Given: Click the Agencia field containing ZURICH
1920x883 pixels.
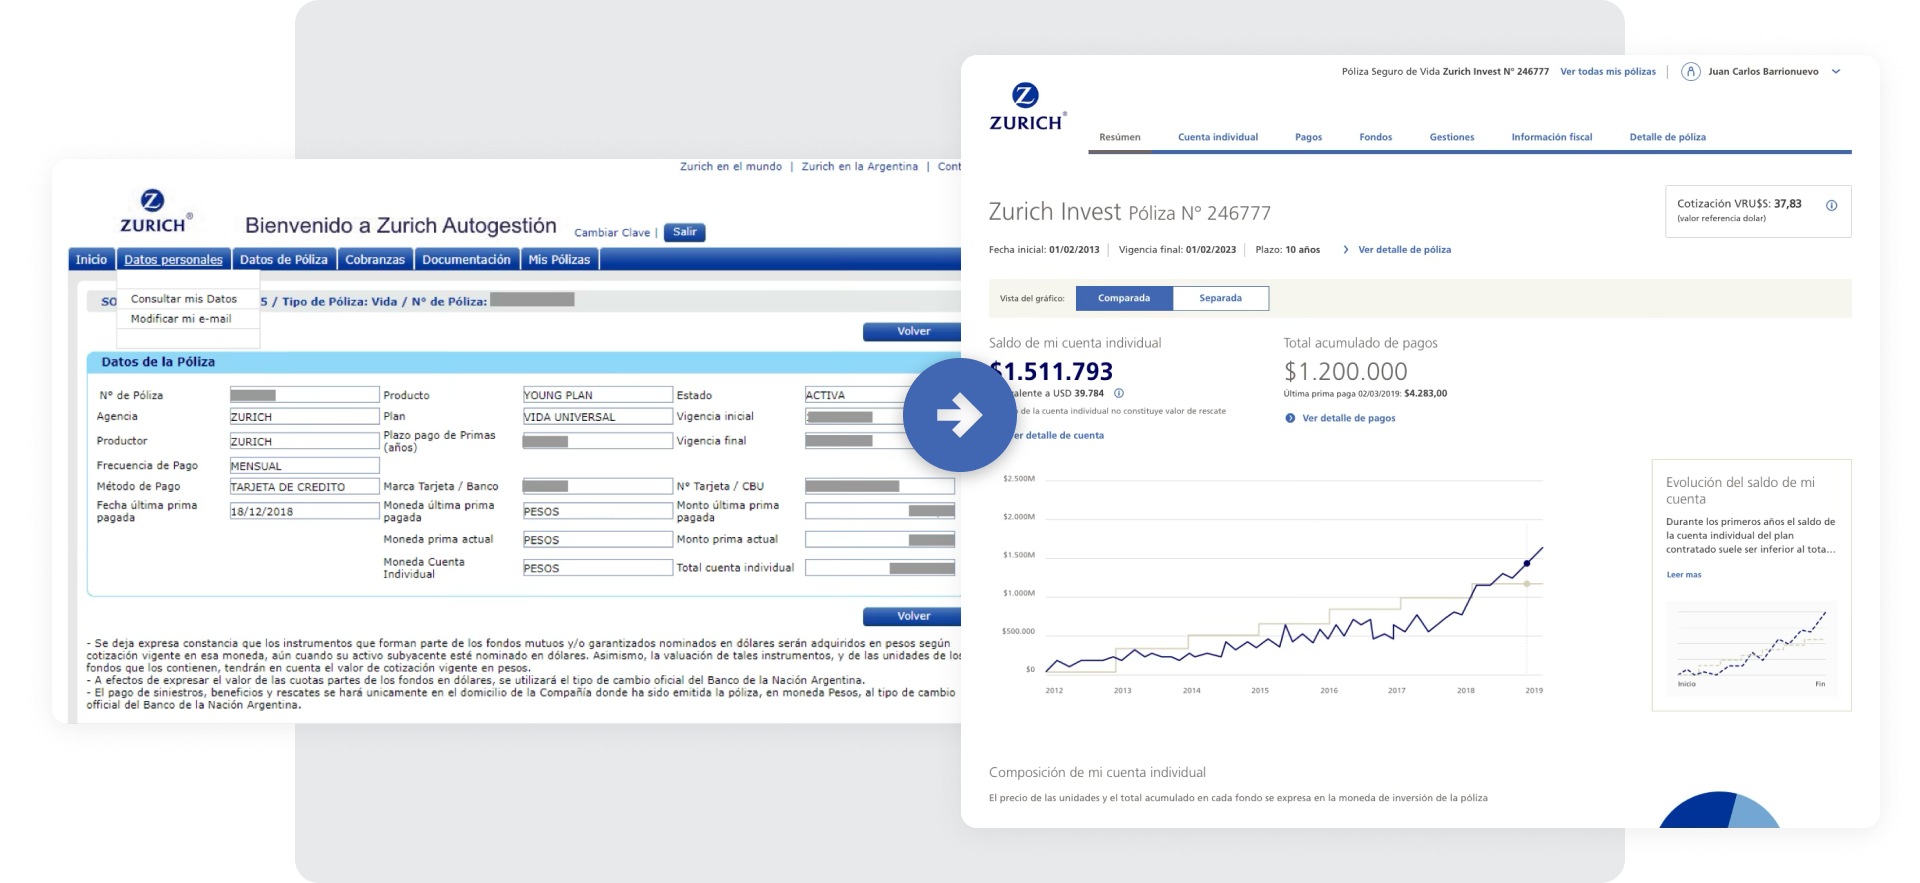Looking at the screenshot, I should point(304,417).
